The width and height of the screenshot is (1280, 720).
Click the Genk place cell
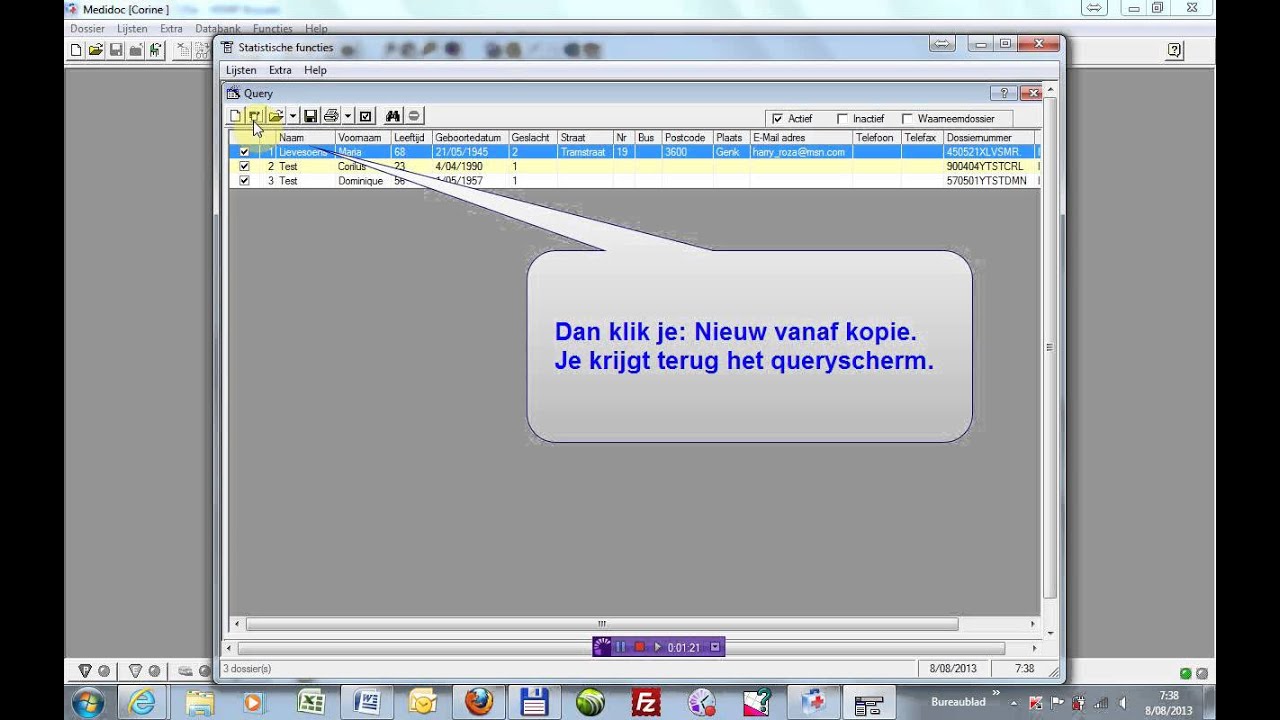tap(731, 152)
